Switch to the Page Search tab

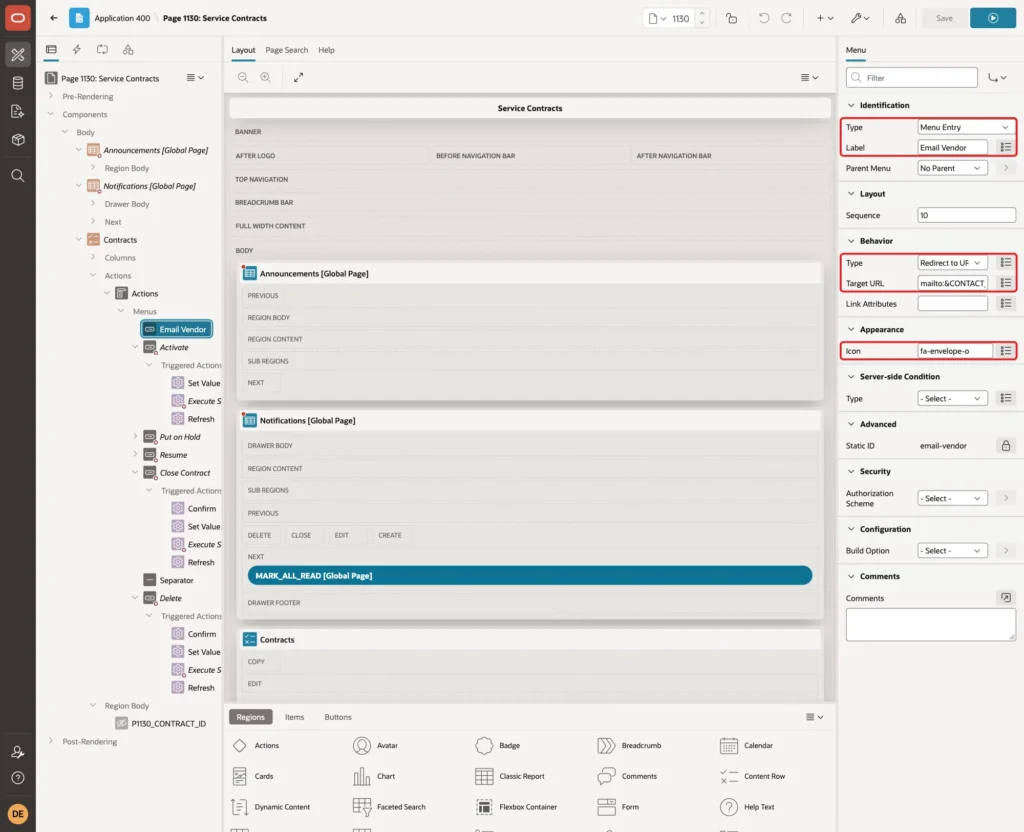tap(286, 50)
